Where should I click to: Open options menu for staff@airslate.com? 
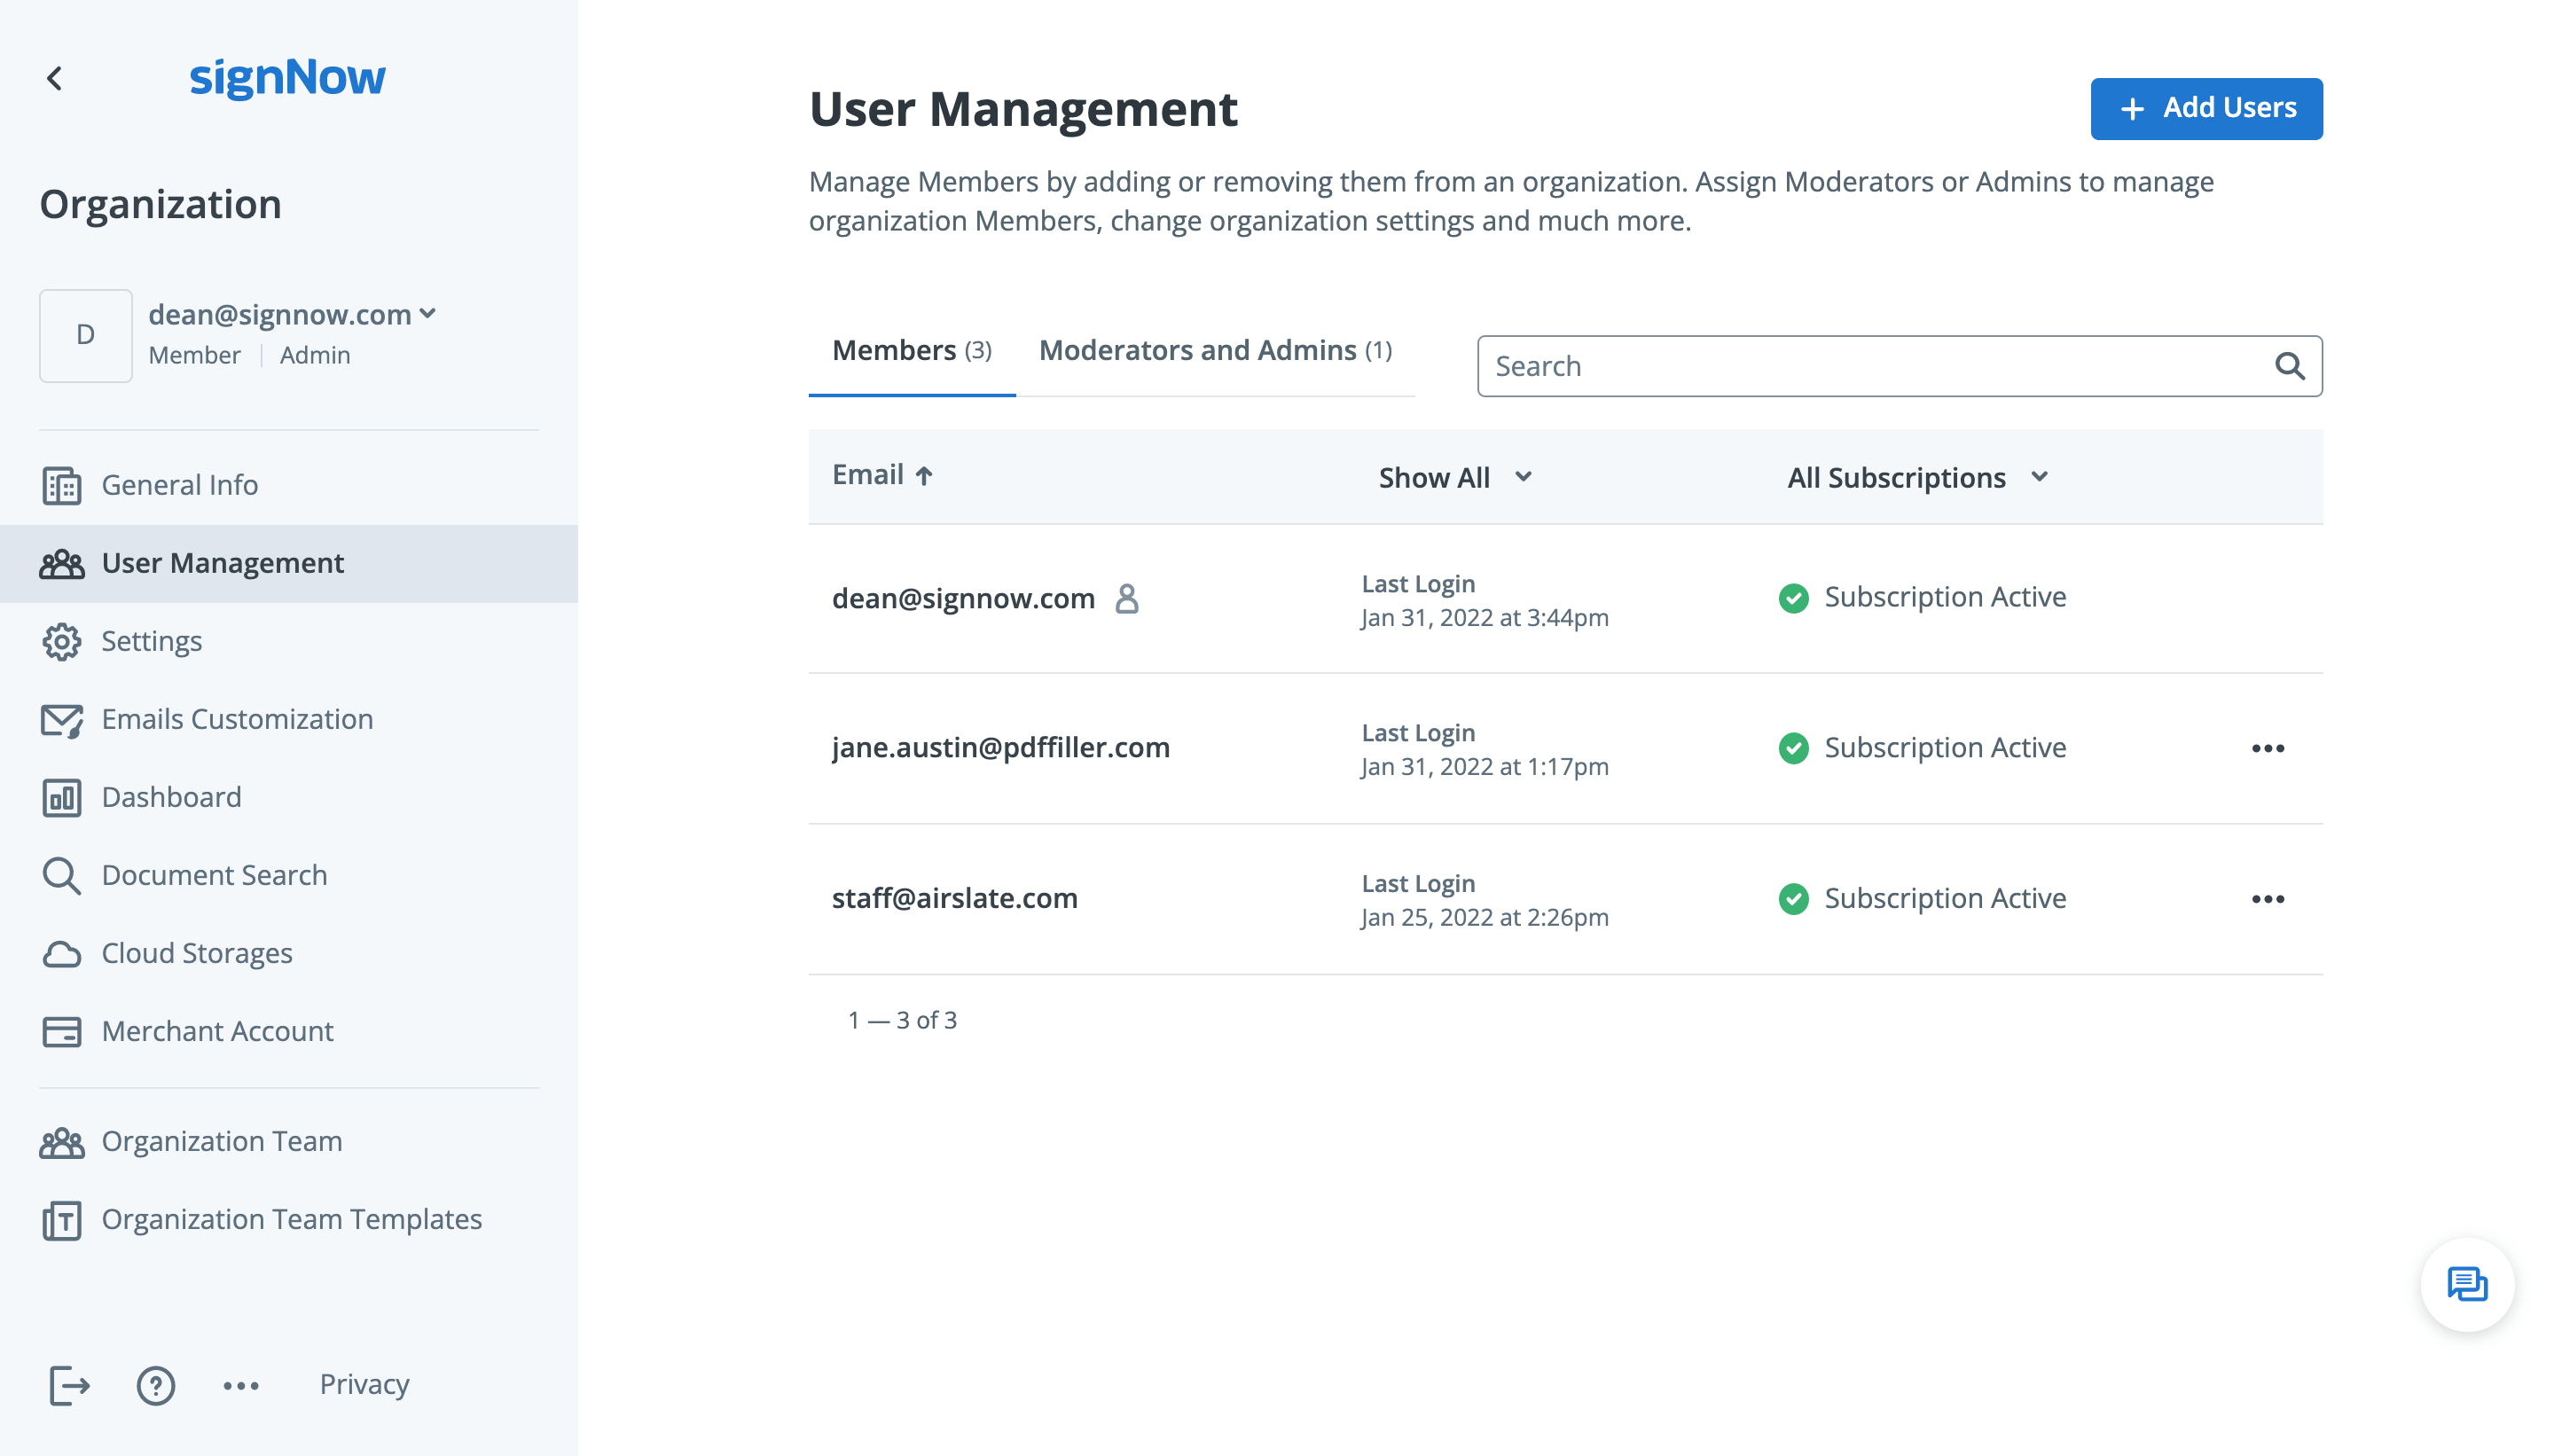pyautogui.click(x=2267, y=899)
